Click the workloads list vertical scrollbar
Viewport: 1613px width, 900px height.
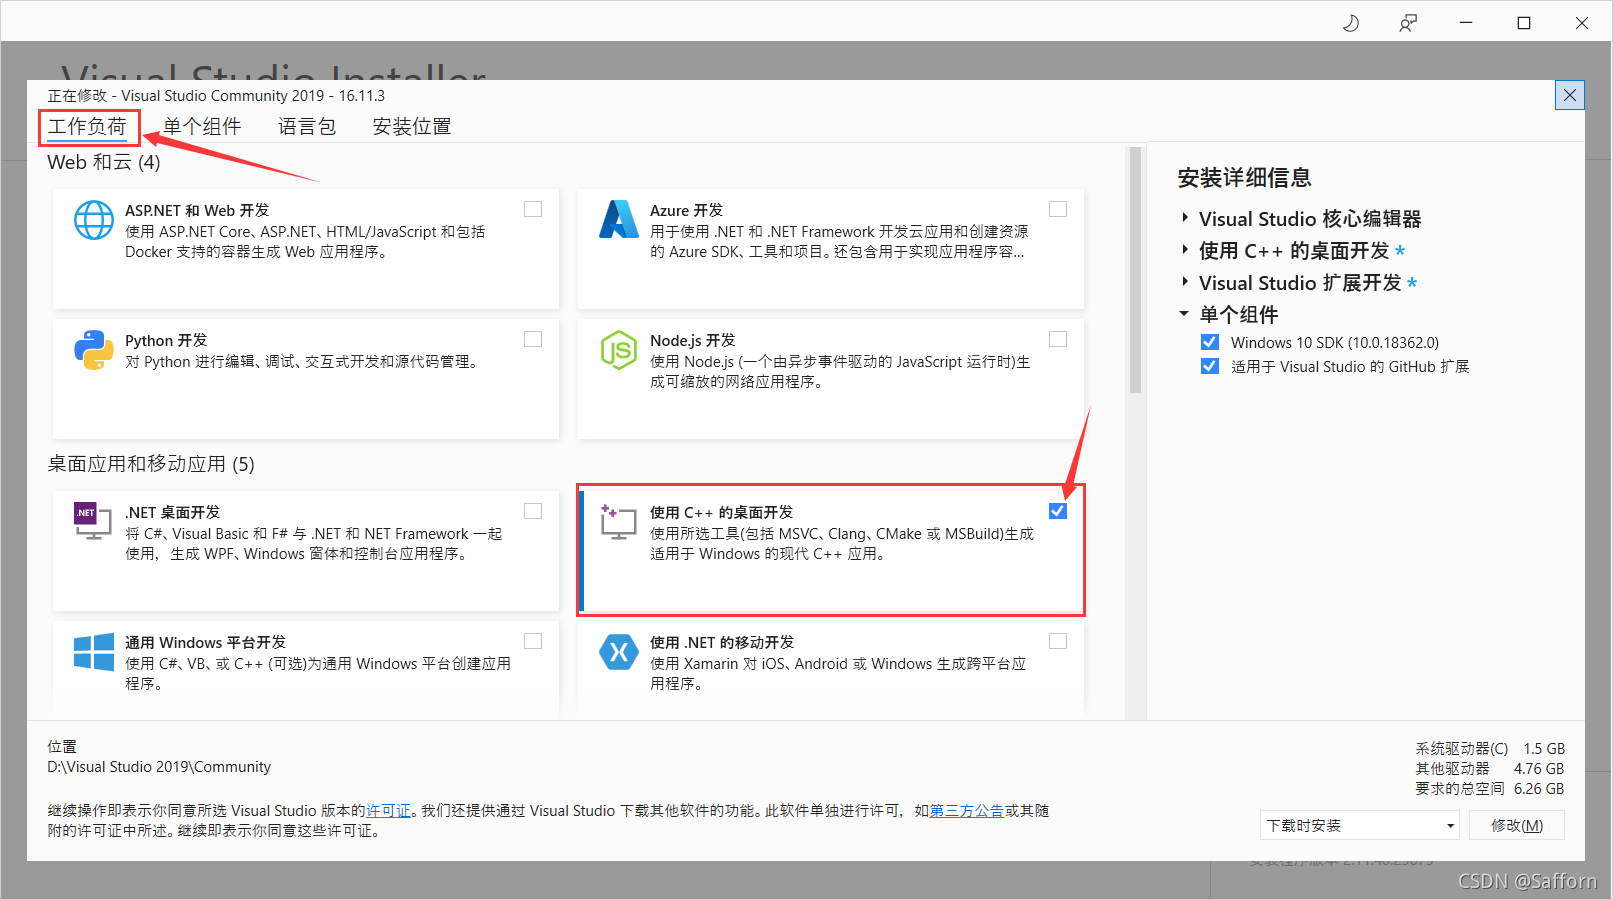click(1135, 270)
